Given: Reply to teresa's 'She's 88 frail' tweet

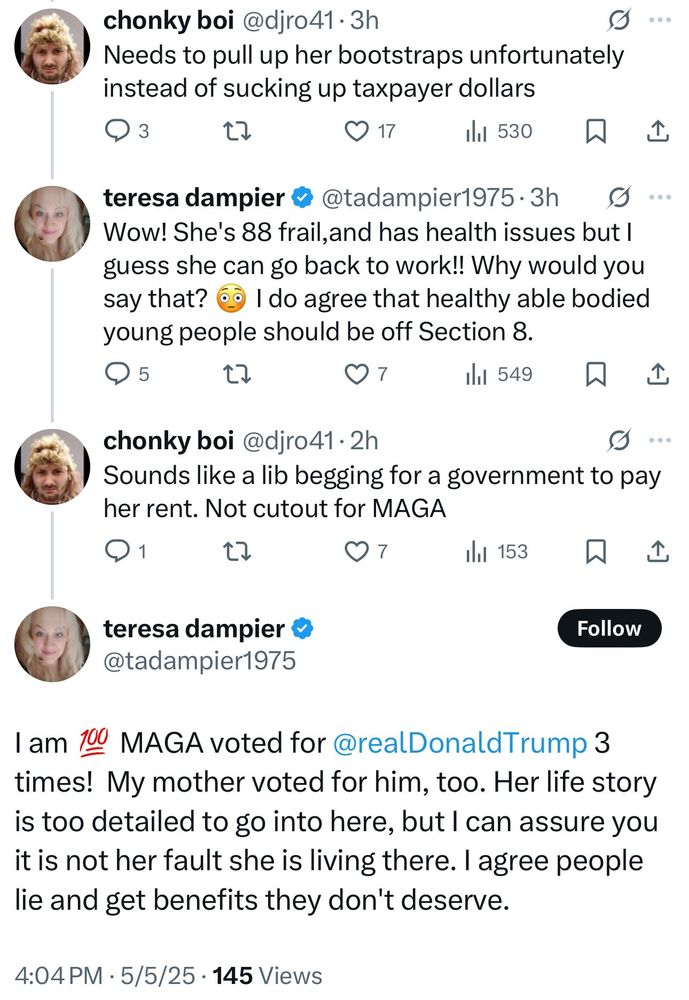Looking at the screenshot, I should click(x=118, y=374).
